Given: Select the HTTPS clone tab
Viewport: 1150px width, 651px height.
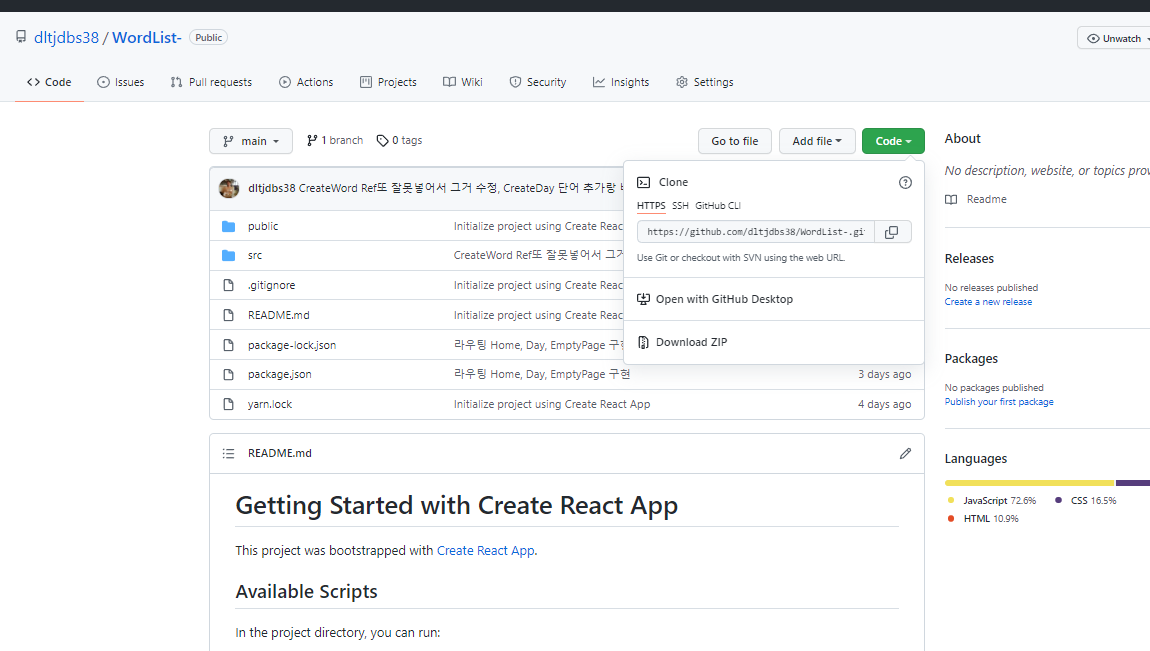Looking at the screenshot, I should pos(651,206).
